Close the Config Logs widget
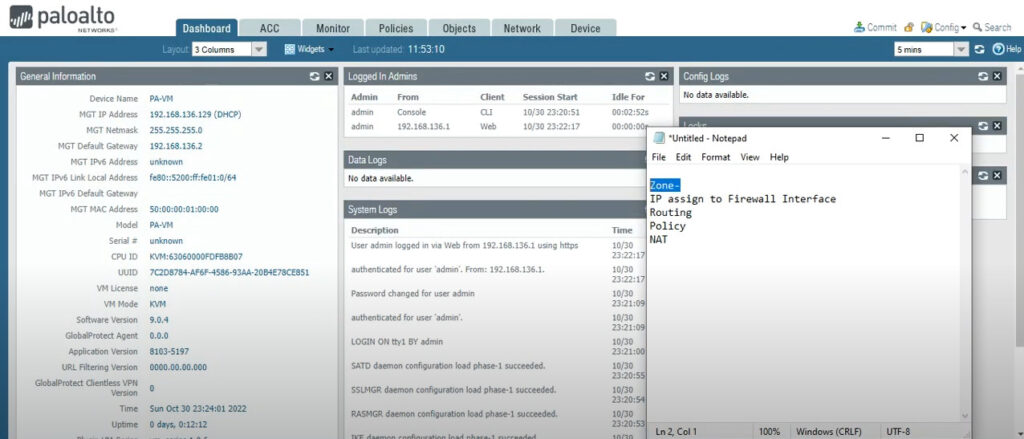The width and height of the screenshot is (1024, 439). coord(997,76)
